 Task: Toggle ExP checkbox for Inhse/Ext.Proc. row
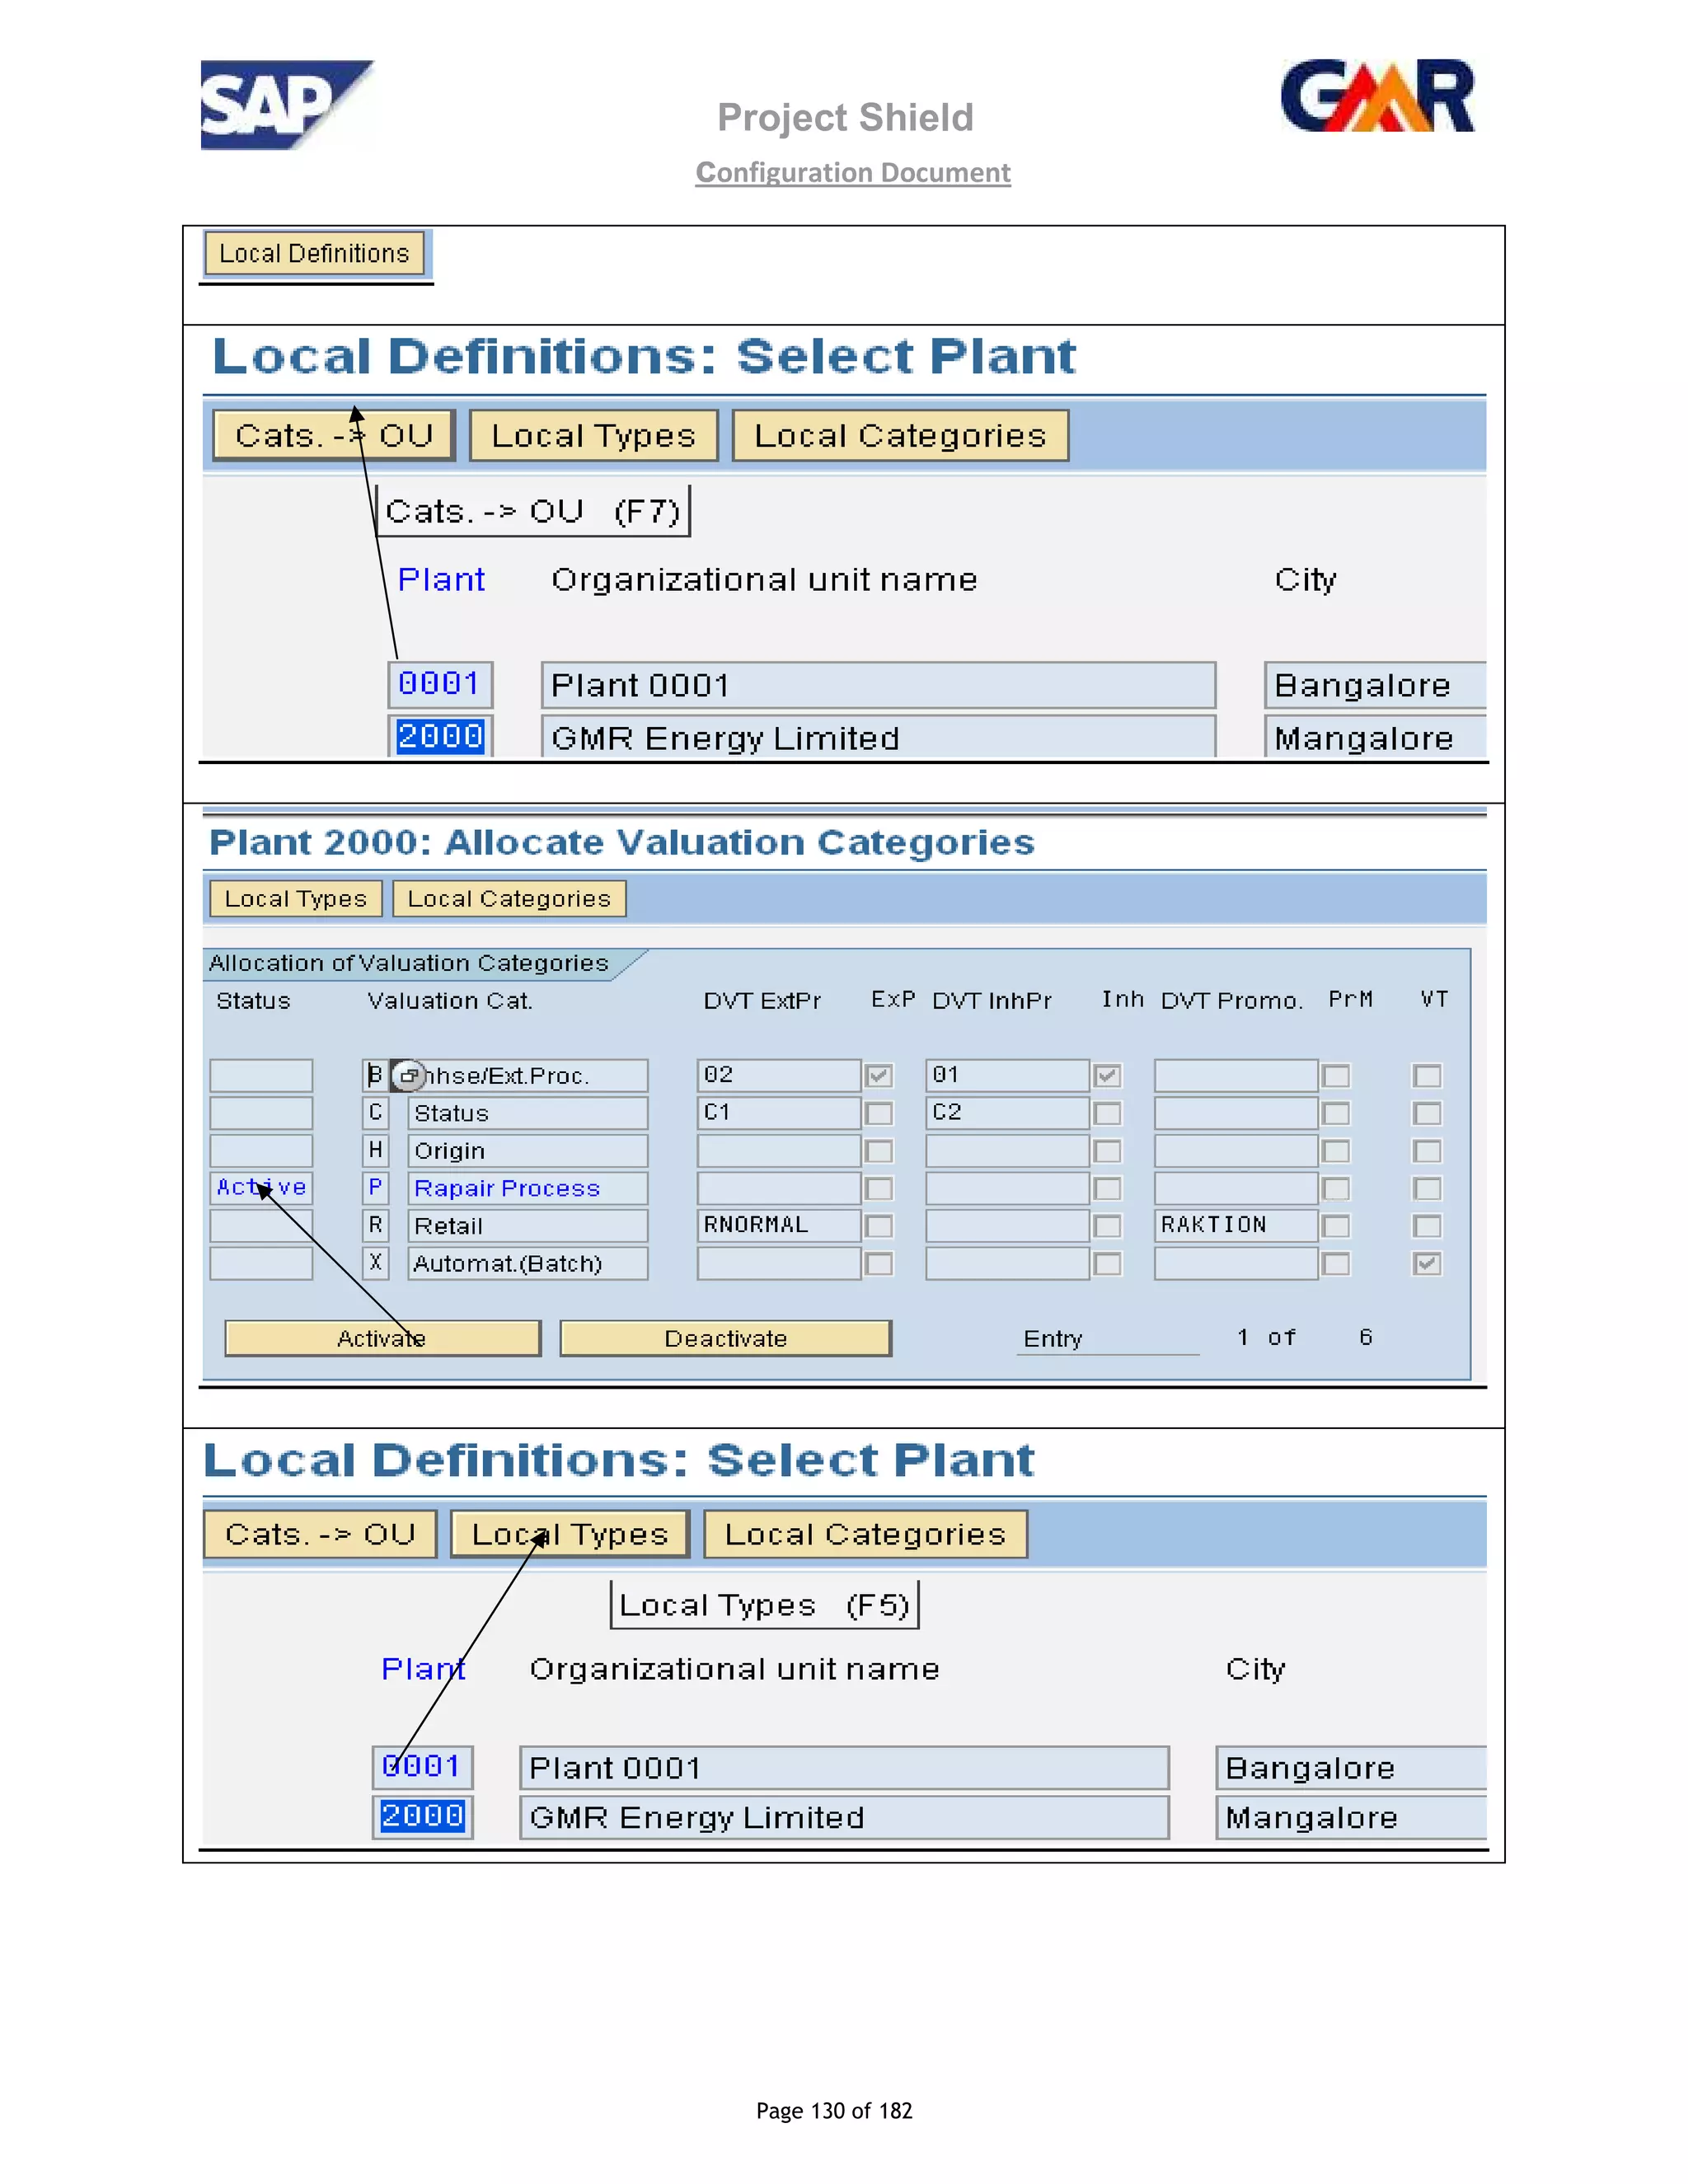[879, 1076]
